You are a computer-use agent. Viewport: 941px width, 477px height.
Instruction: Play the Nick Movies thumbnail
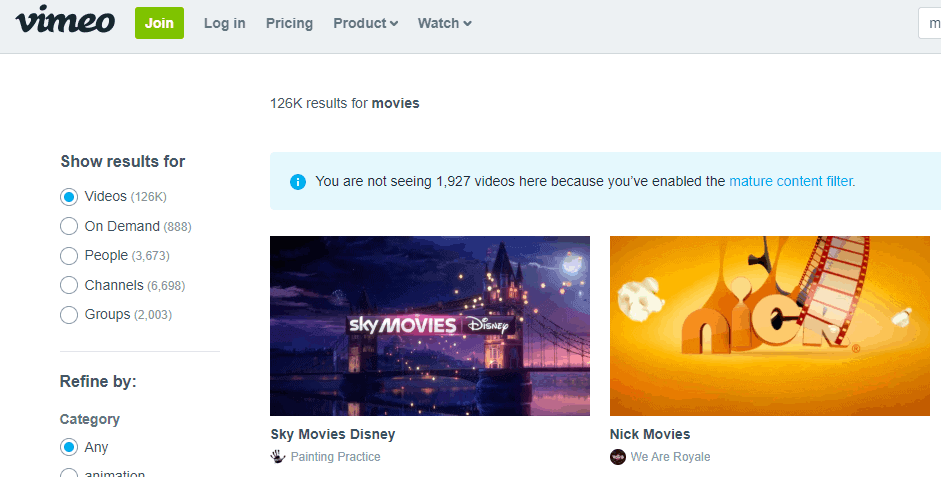click(770, 326)
